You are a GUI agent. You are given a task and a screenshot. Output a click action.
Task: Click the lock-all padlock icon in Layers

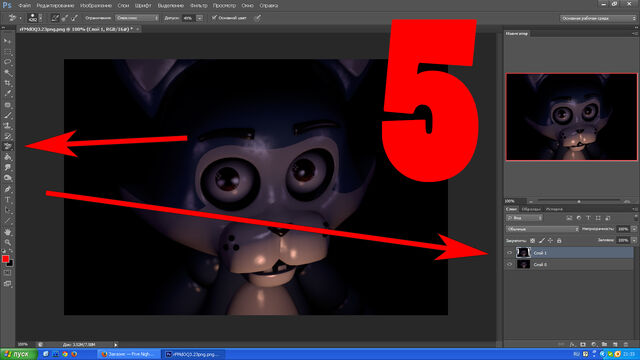point(559,241)
